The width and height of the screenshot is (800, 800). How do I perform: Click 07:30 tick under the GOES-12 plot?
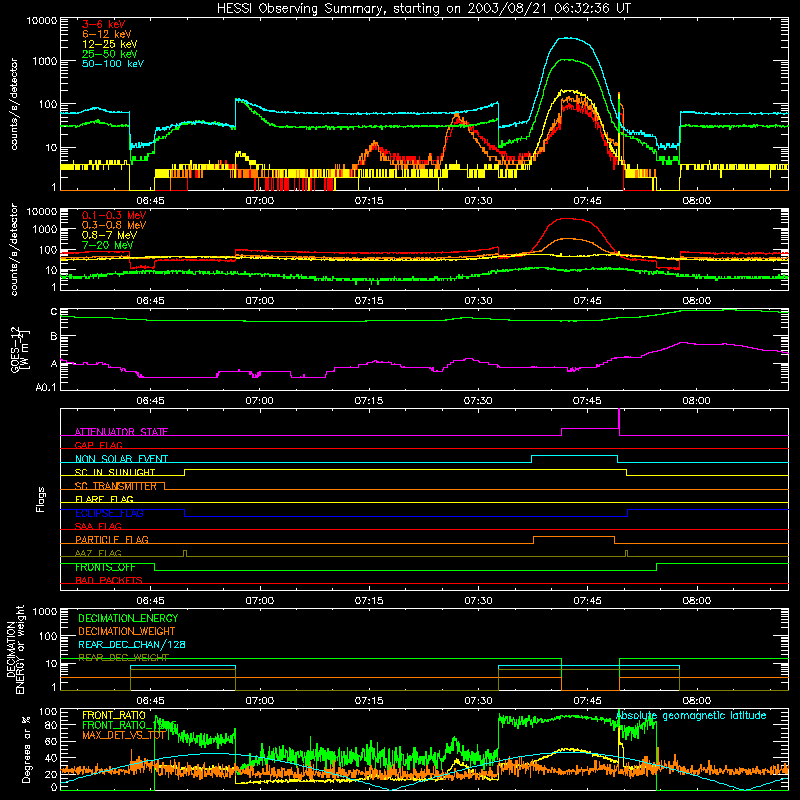pos(478,401)
